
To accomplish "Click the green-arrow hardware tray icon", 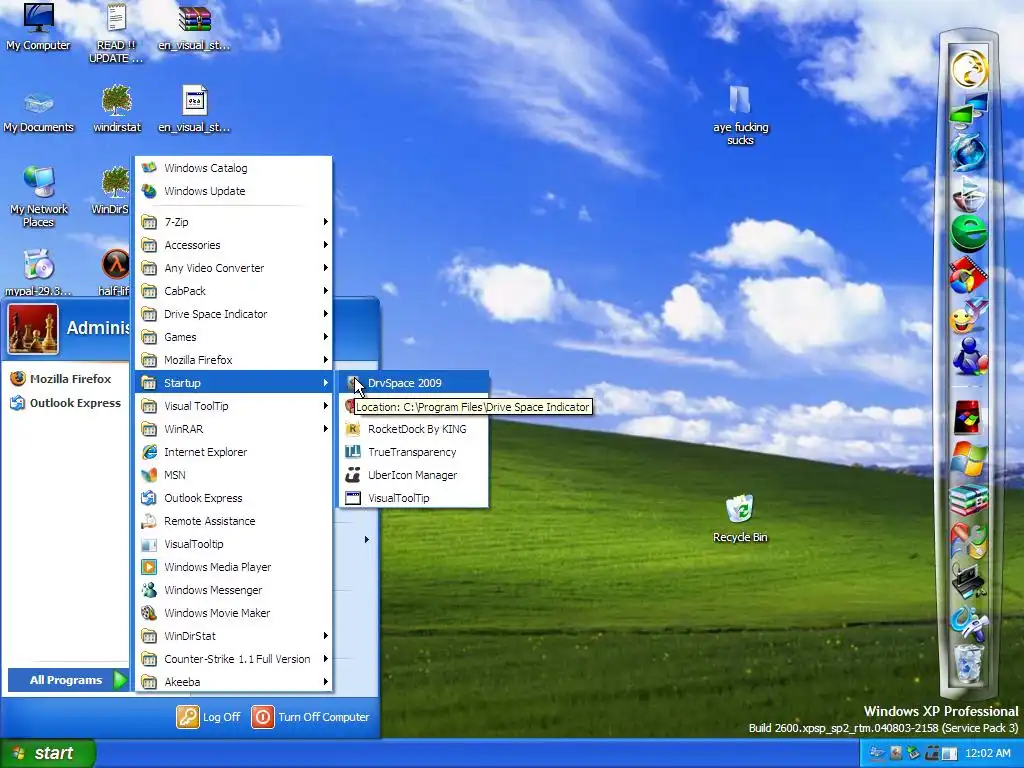I will (912, 753).
